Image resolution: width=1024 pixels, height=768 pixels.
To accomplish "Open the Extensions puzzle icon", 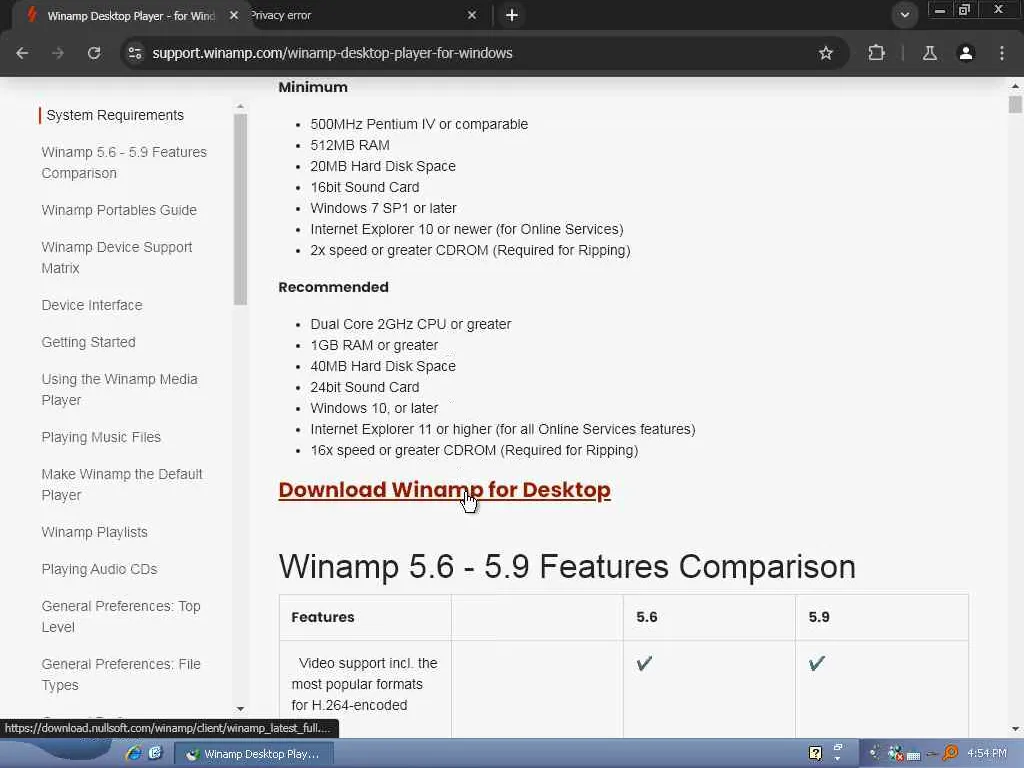I will (x=876, y=53).
